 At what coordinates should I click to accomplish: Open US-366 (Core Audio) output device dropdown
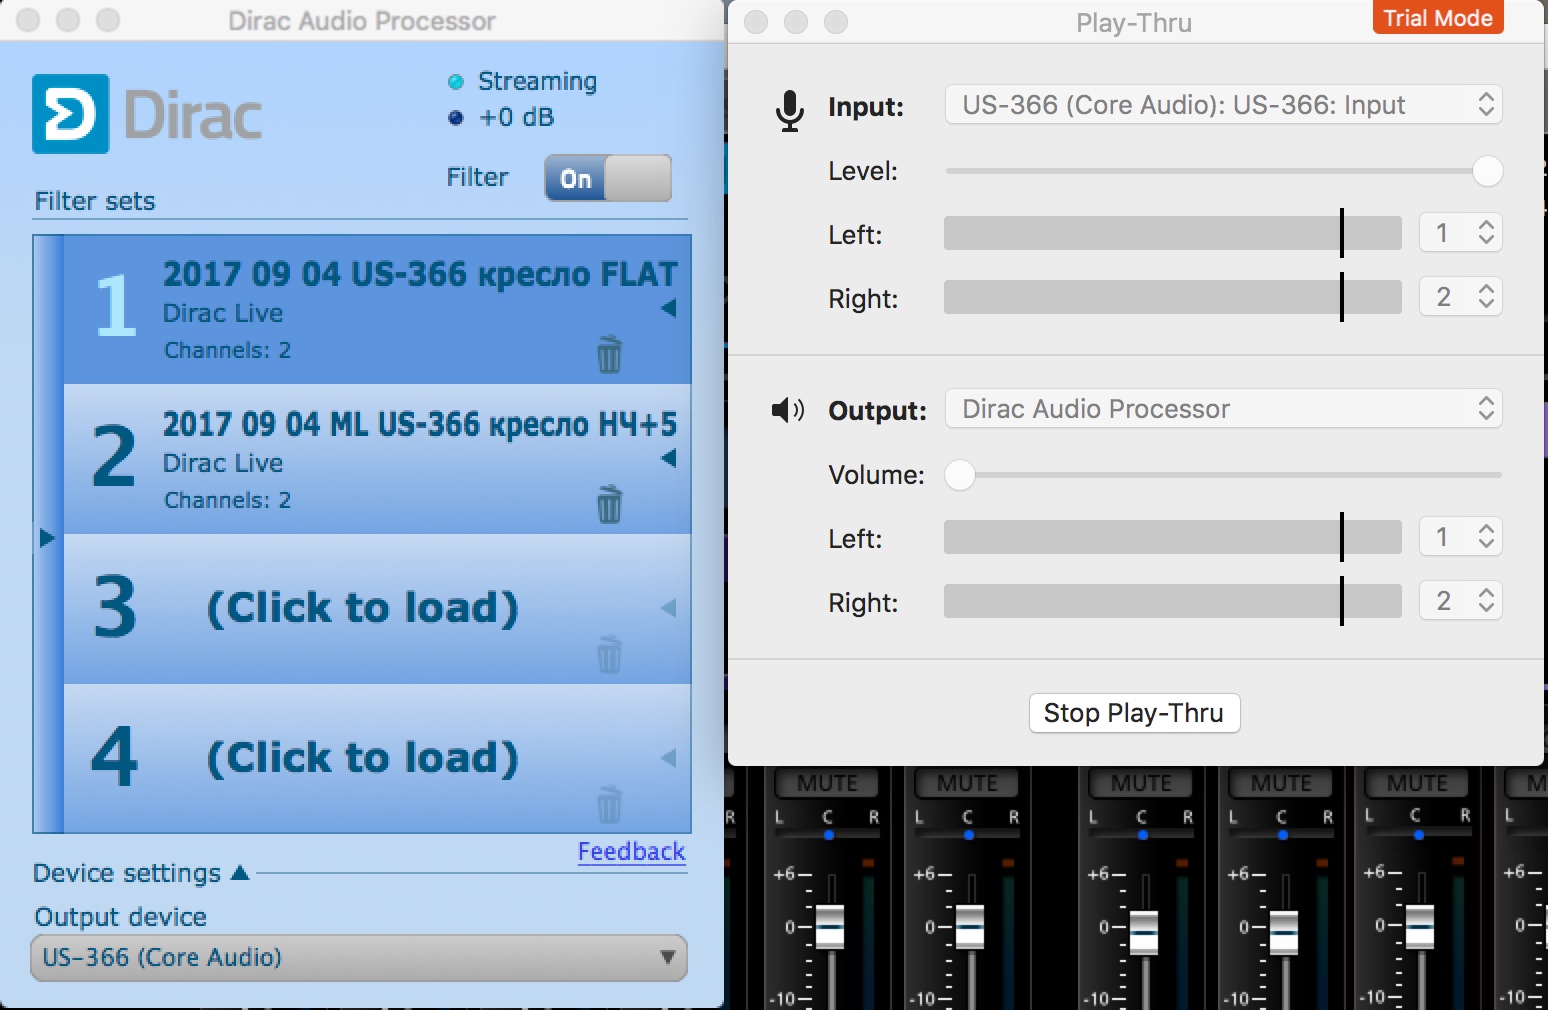click(359, 957)
